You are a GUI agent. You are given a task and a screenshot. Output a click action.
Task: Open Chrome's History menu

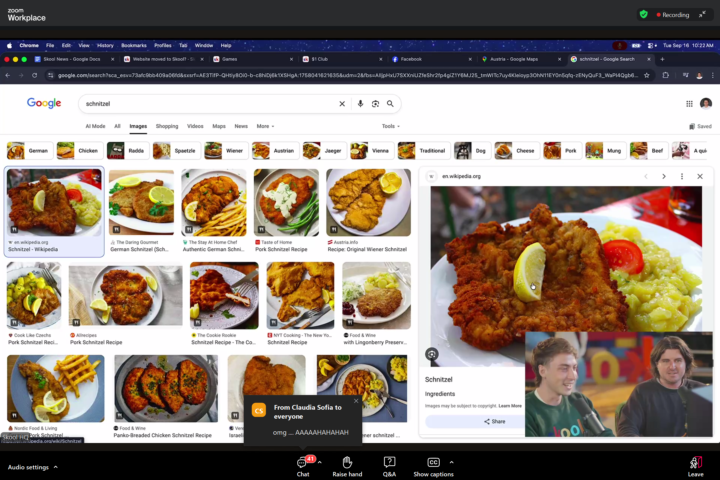[x=105, y=45]
